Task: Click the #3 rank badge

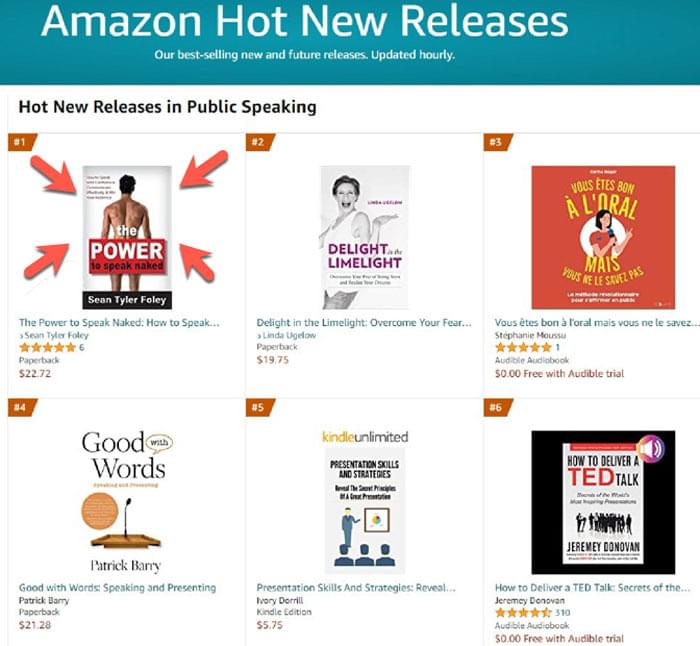Action: tap(495, 141)
